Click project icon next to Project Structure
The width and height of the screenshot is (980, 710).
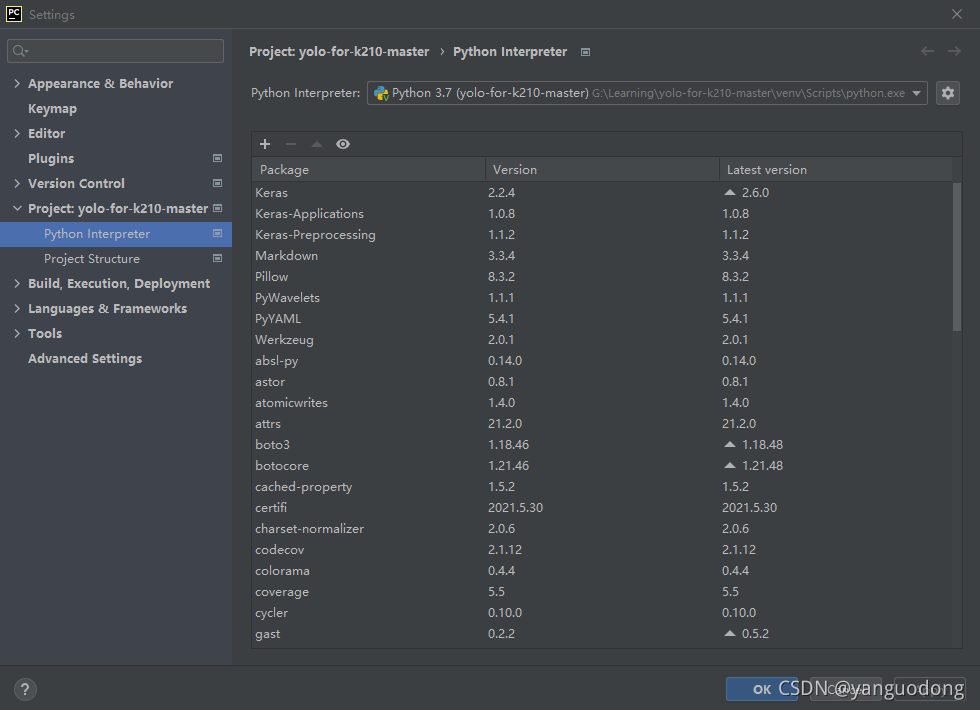pos(218,258)
